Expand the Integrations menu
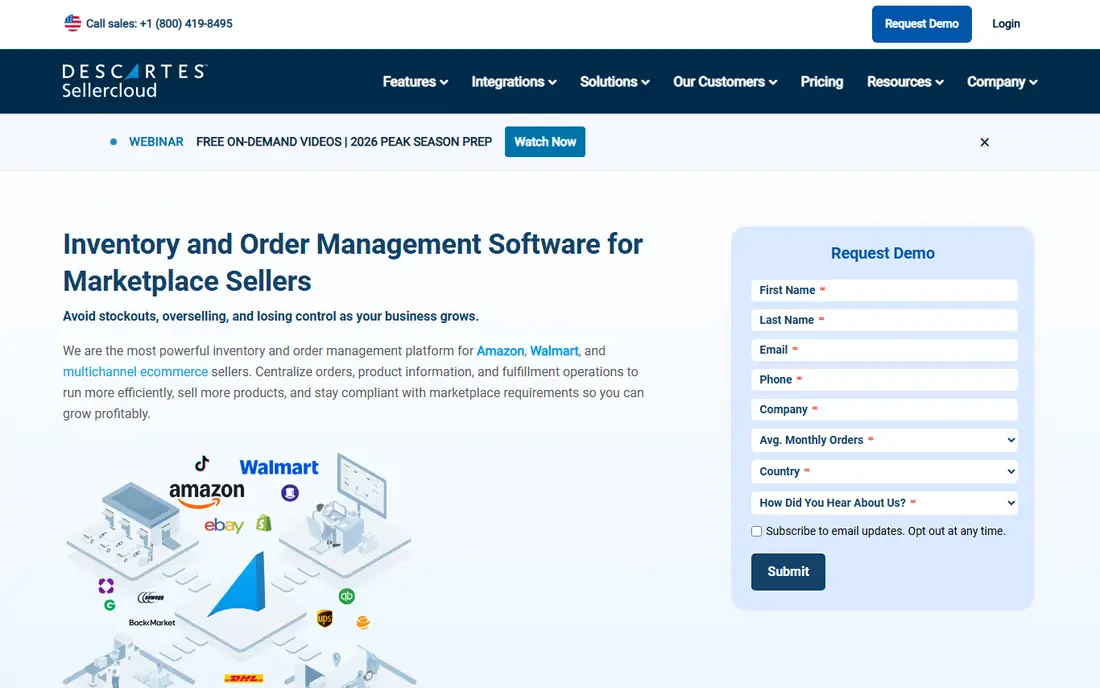Screen dimensions: 1100x688 [x=514, y=82]
